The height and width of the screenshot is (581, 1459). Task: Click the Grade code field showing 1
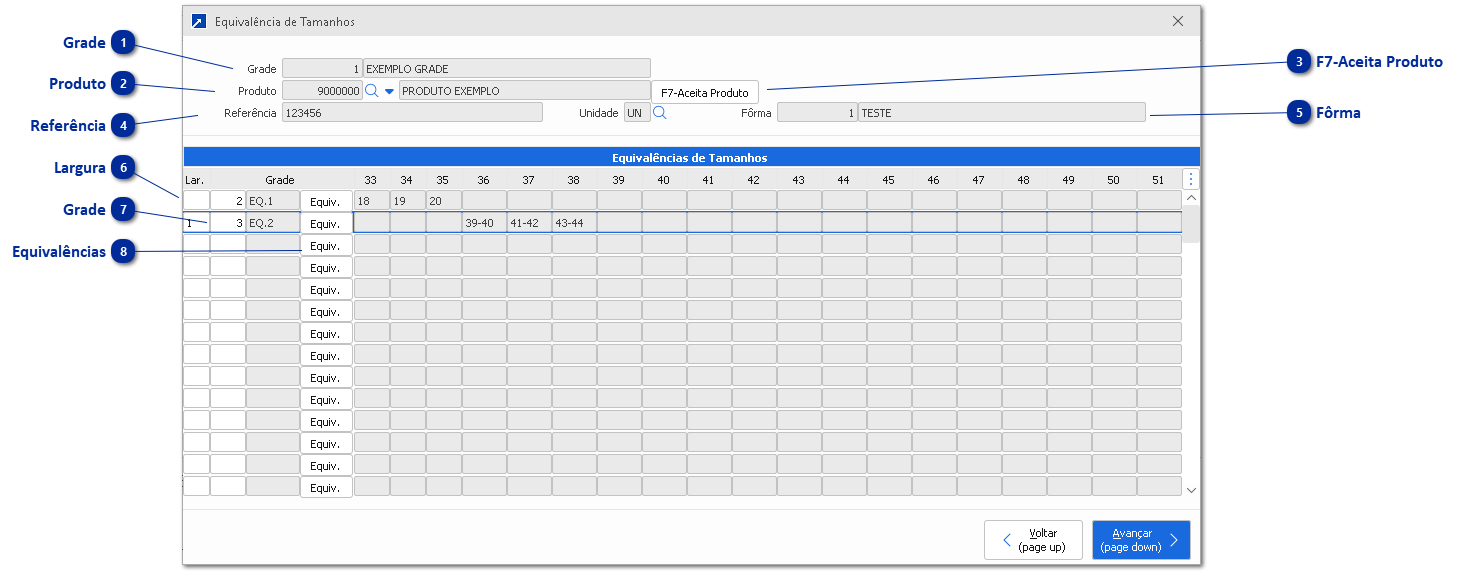point(322,69)
